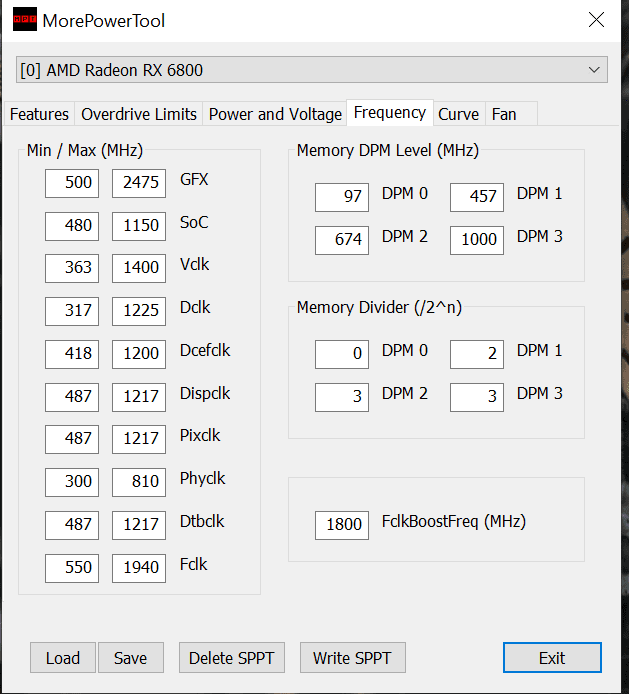
Task: Switch to the Features tab
Action: pos(39,114)
